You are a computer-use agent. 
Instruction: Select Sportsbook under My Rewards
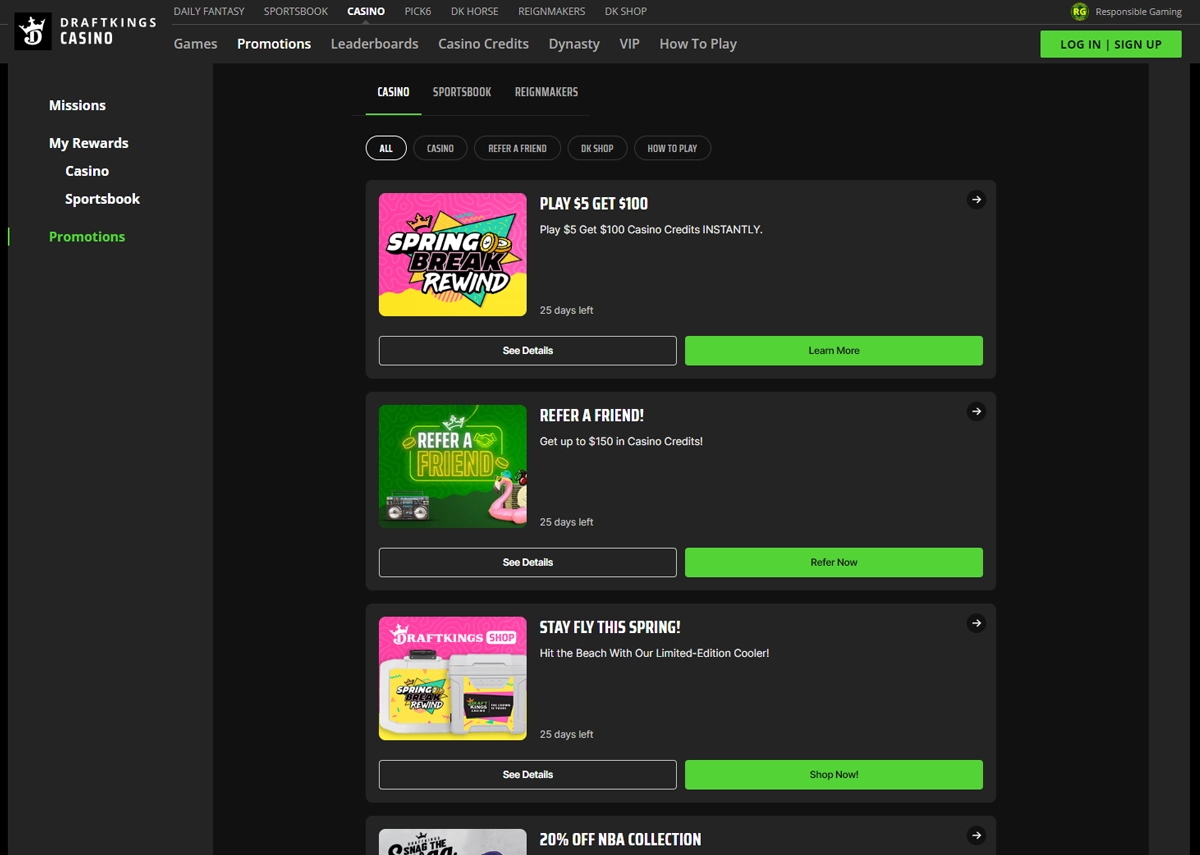pyautogui.click(x=102, y=199)
